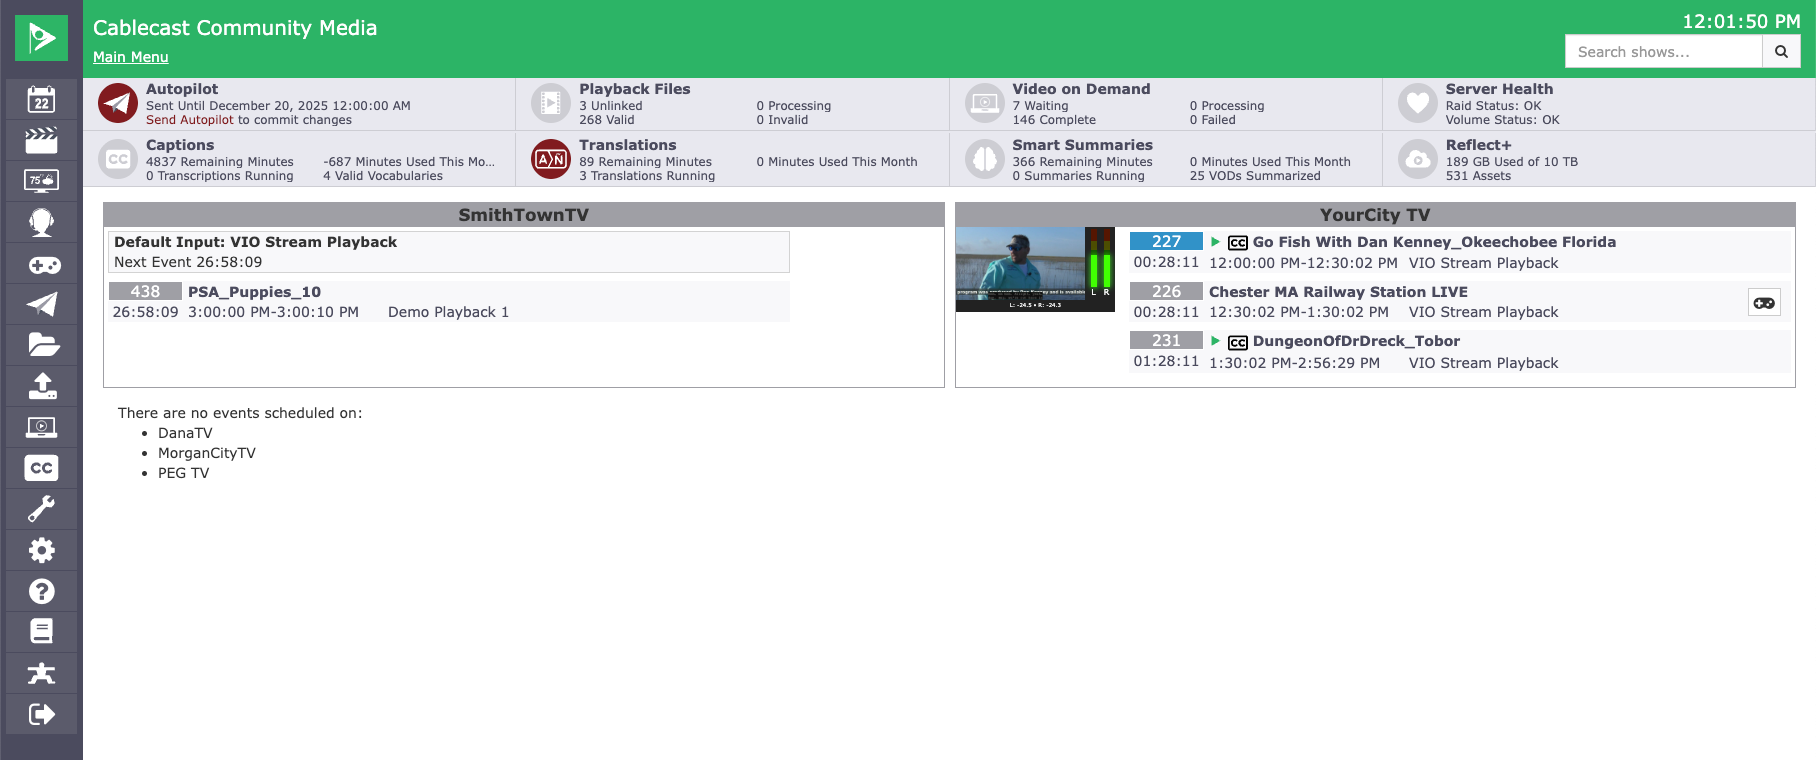This screenshot has width=1816, height=760.
Task: Click the Video on Demand status icon
Action: (x=985, y=103)
